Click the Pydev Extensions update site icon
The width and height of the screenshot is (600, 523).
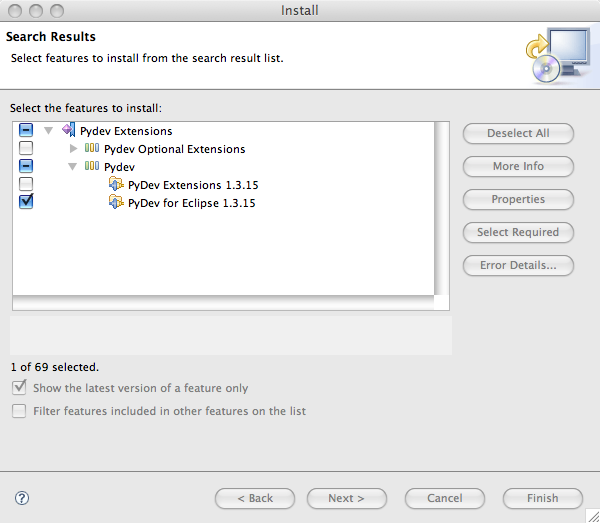coord(68,130)
